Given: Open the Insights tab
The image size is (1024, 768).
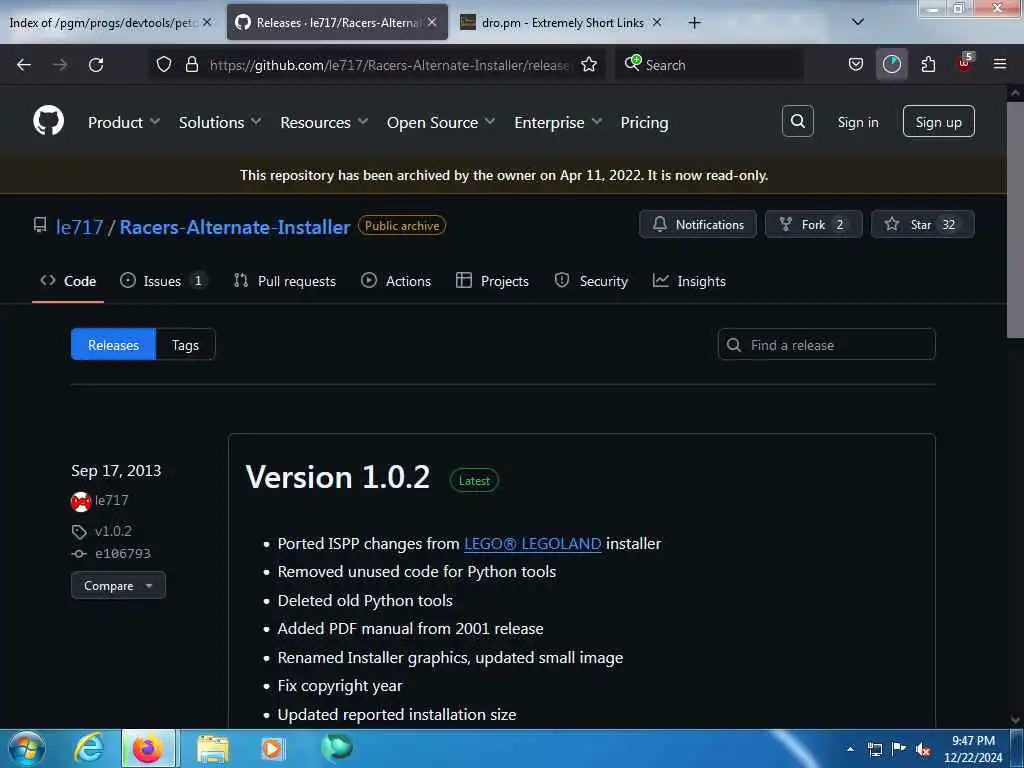Looking at the screenshot, I should (689, 281).
